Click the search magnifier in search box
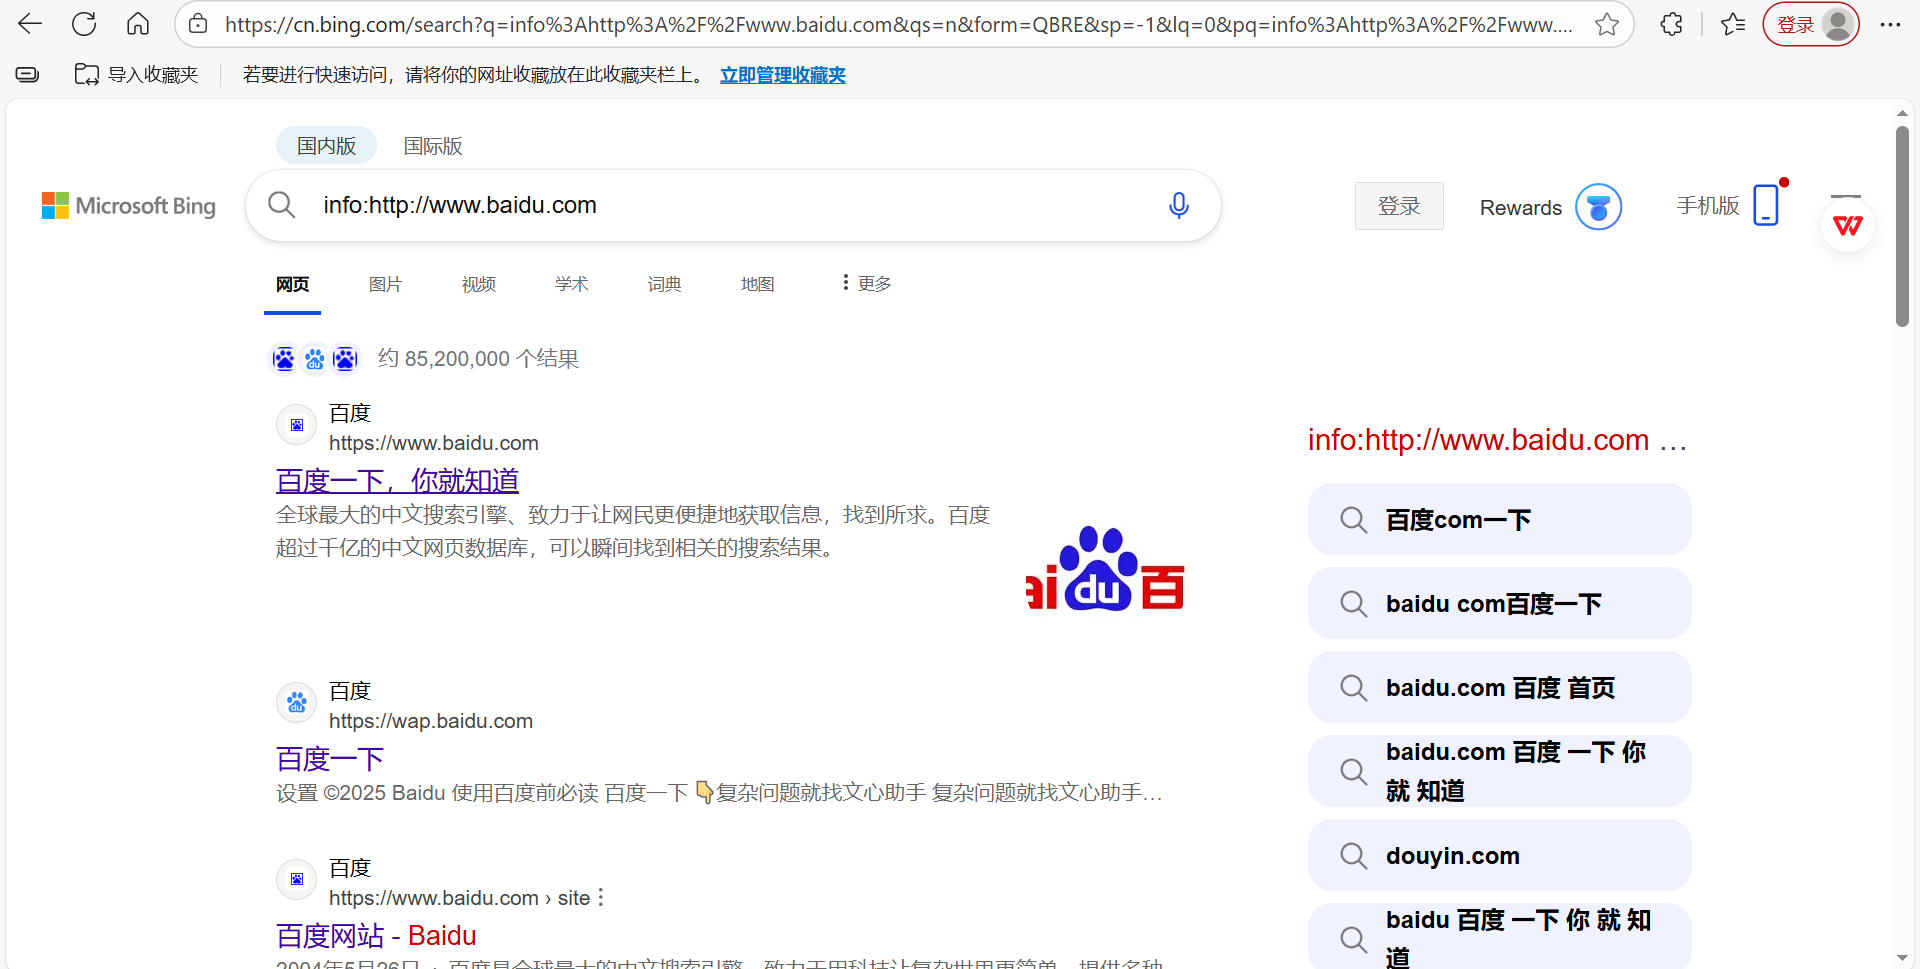This screenshot has height=969, width=1920. coord(282,205)
